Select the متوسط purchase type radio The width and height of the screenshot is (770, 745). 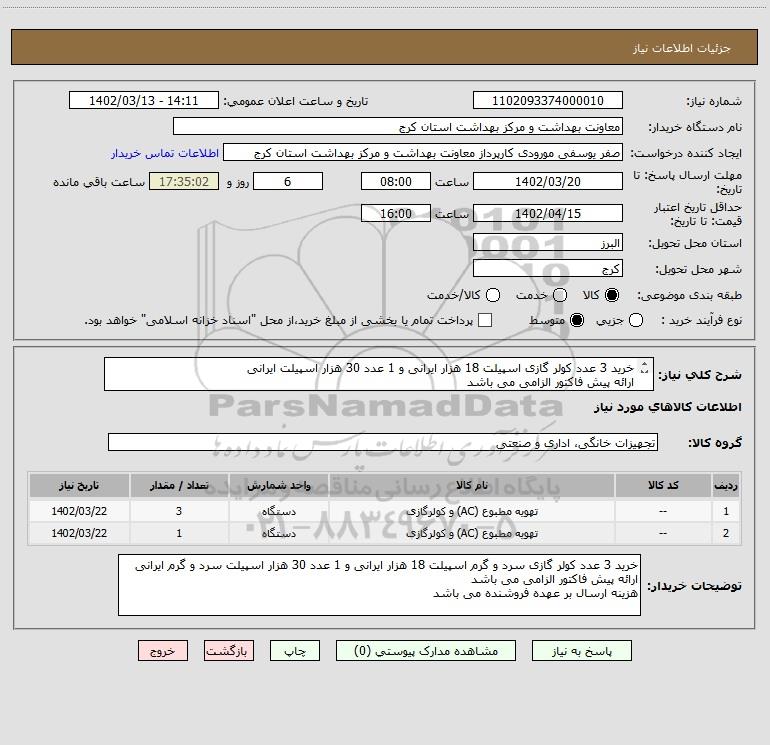click(577, 320)
